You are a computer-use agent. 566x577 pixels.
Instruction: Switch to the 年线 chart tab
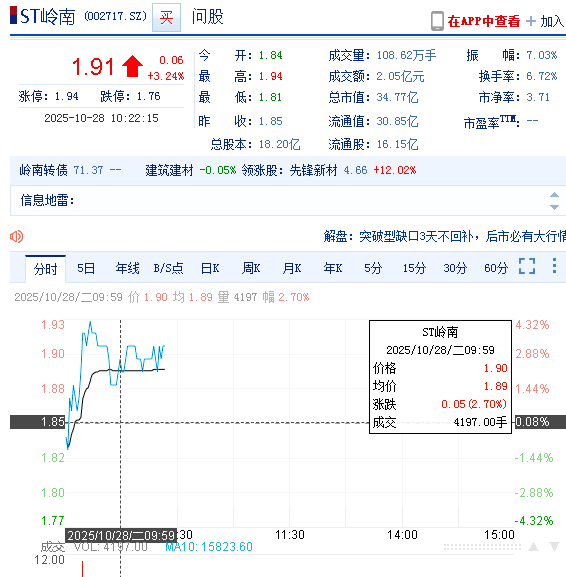127,268
